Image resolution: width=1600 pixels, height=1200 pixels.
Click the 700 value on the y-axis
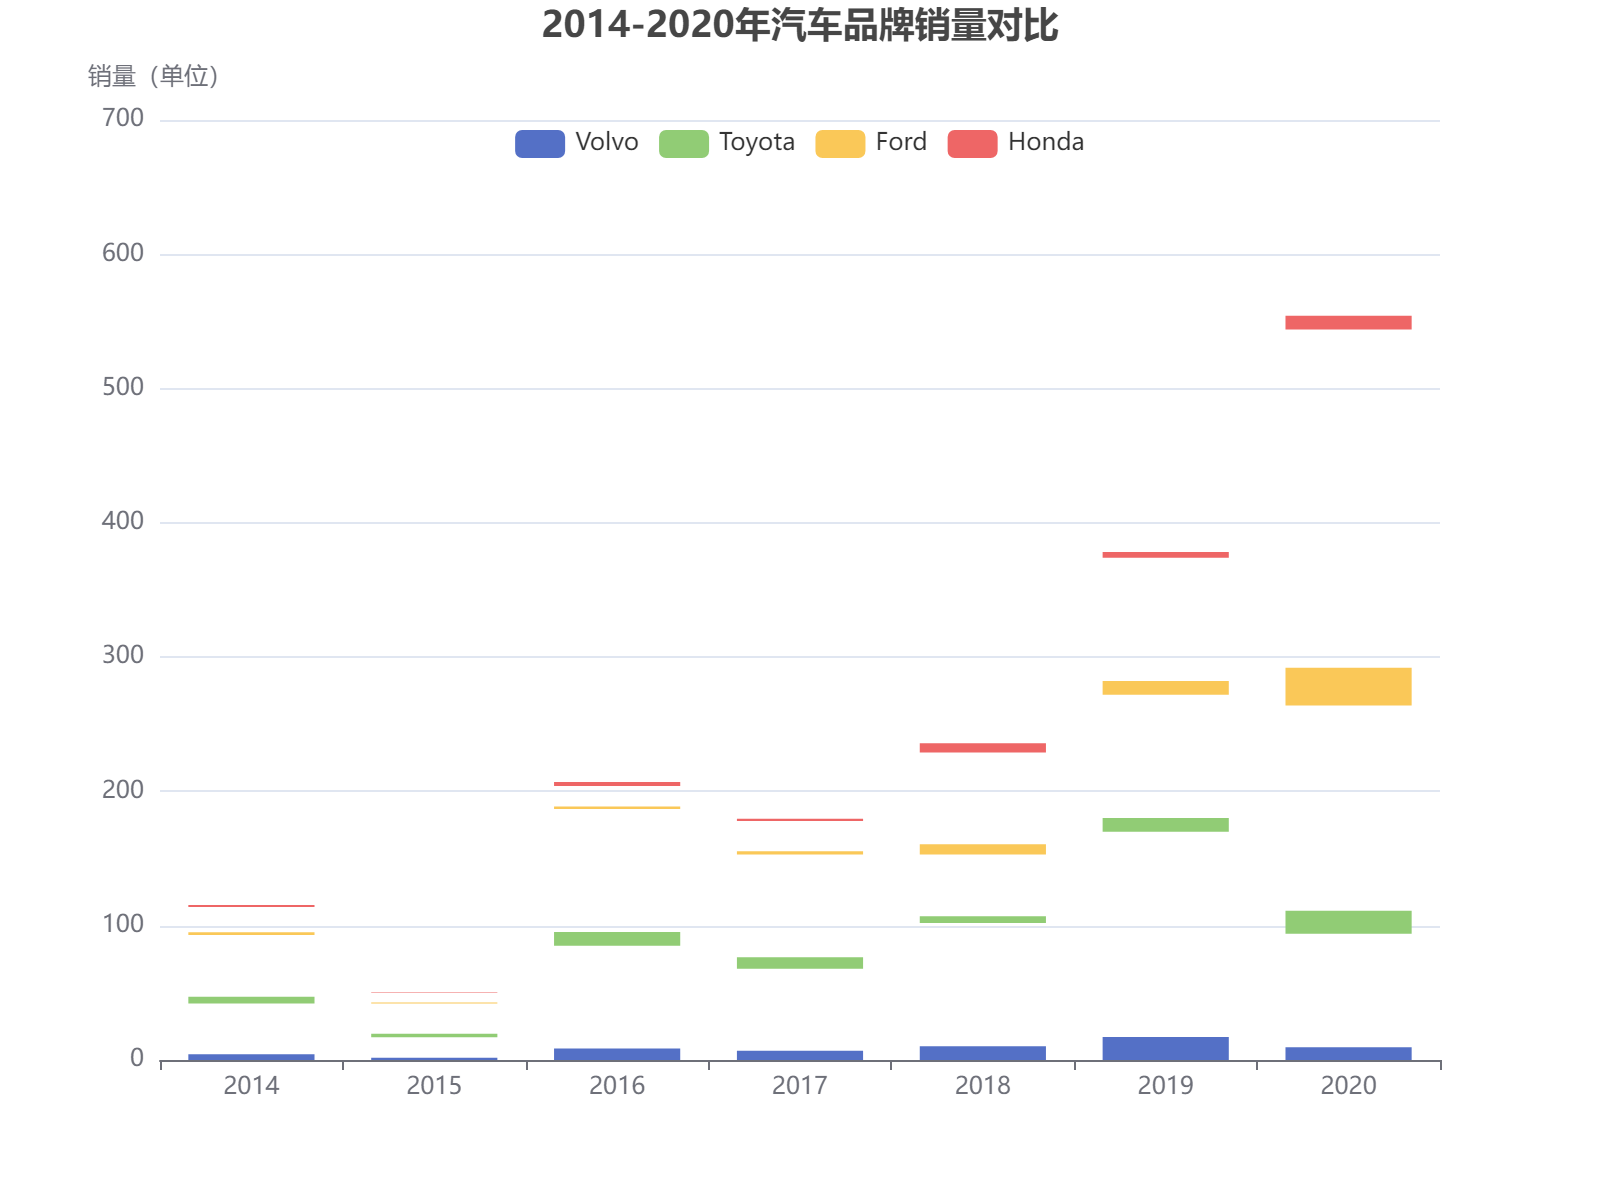(x=124, y=117)
